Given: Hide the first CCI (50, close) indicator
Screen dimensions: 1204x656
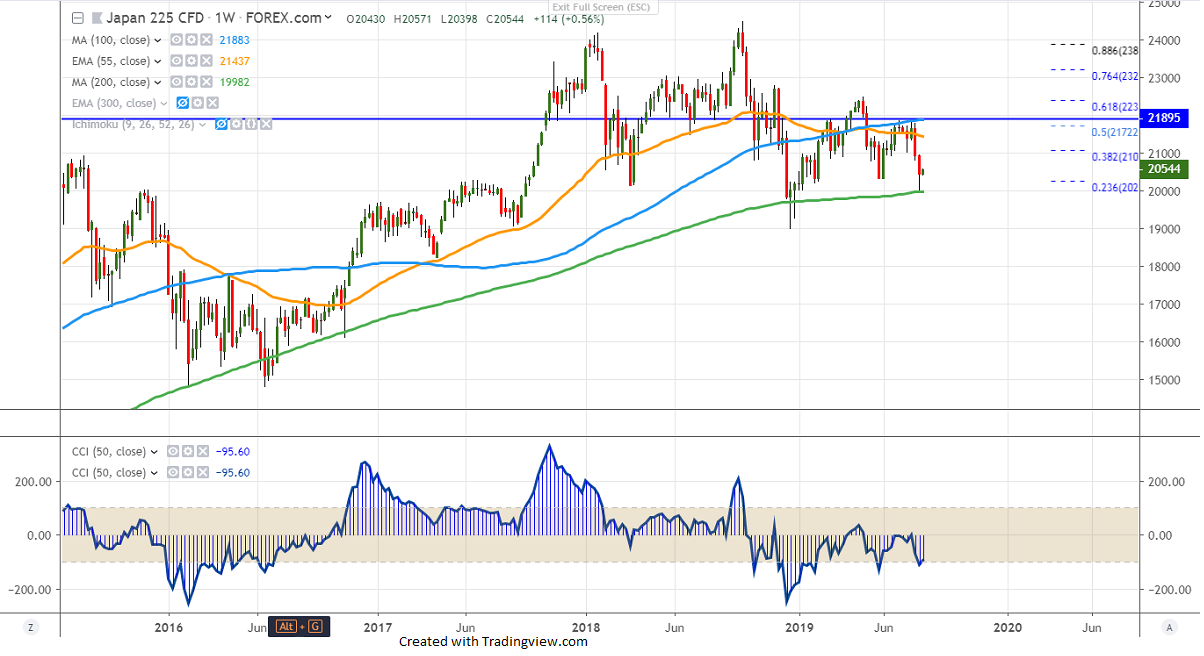Looking at the screenshot, I should click(172, 452).
